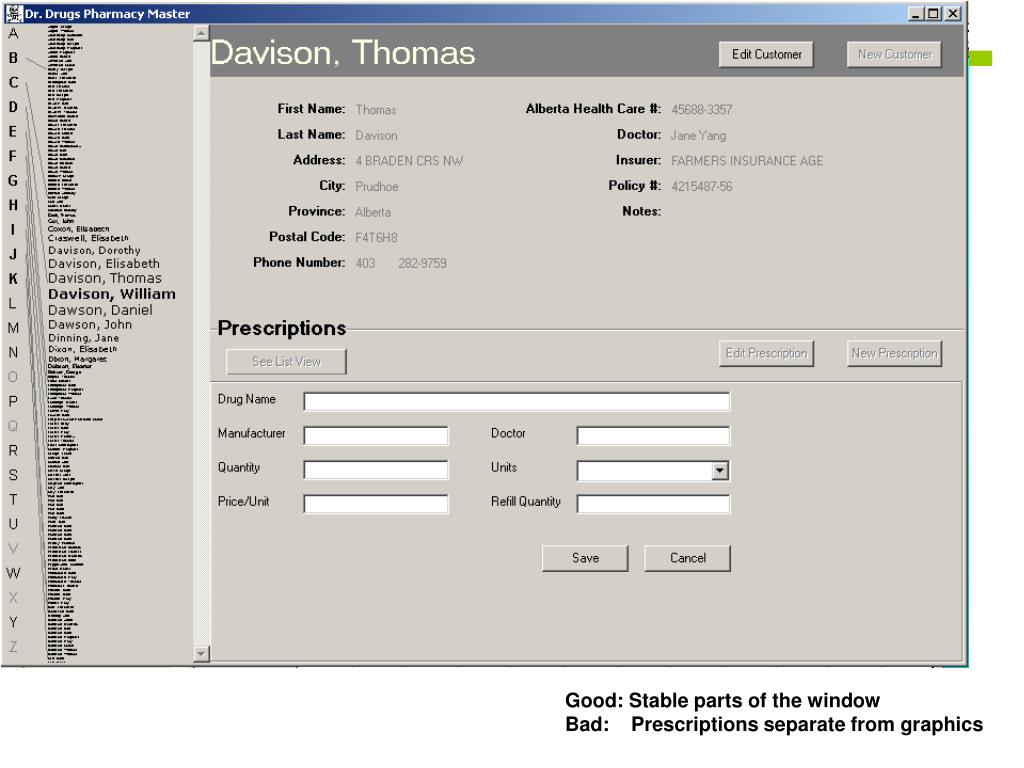Jump to letter K in the index
Viewport: 1024px width, 768px height.
13,279
